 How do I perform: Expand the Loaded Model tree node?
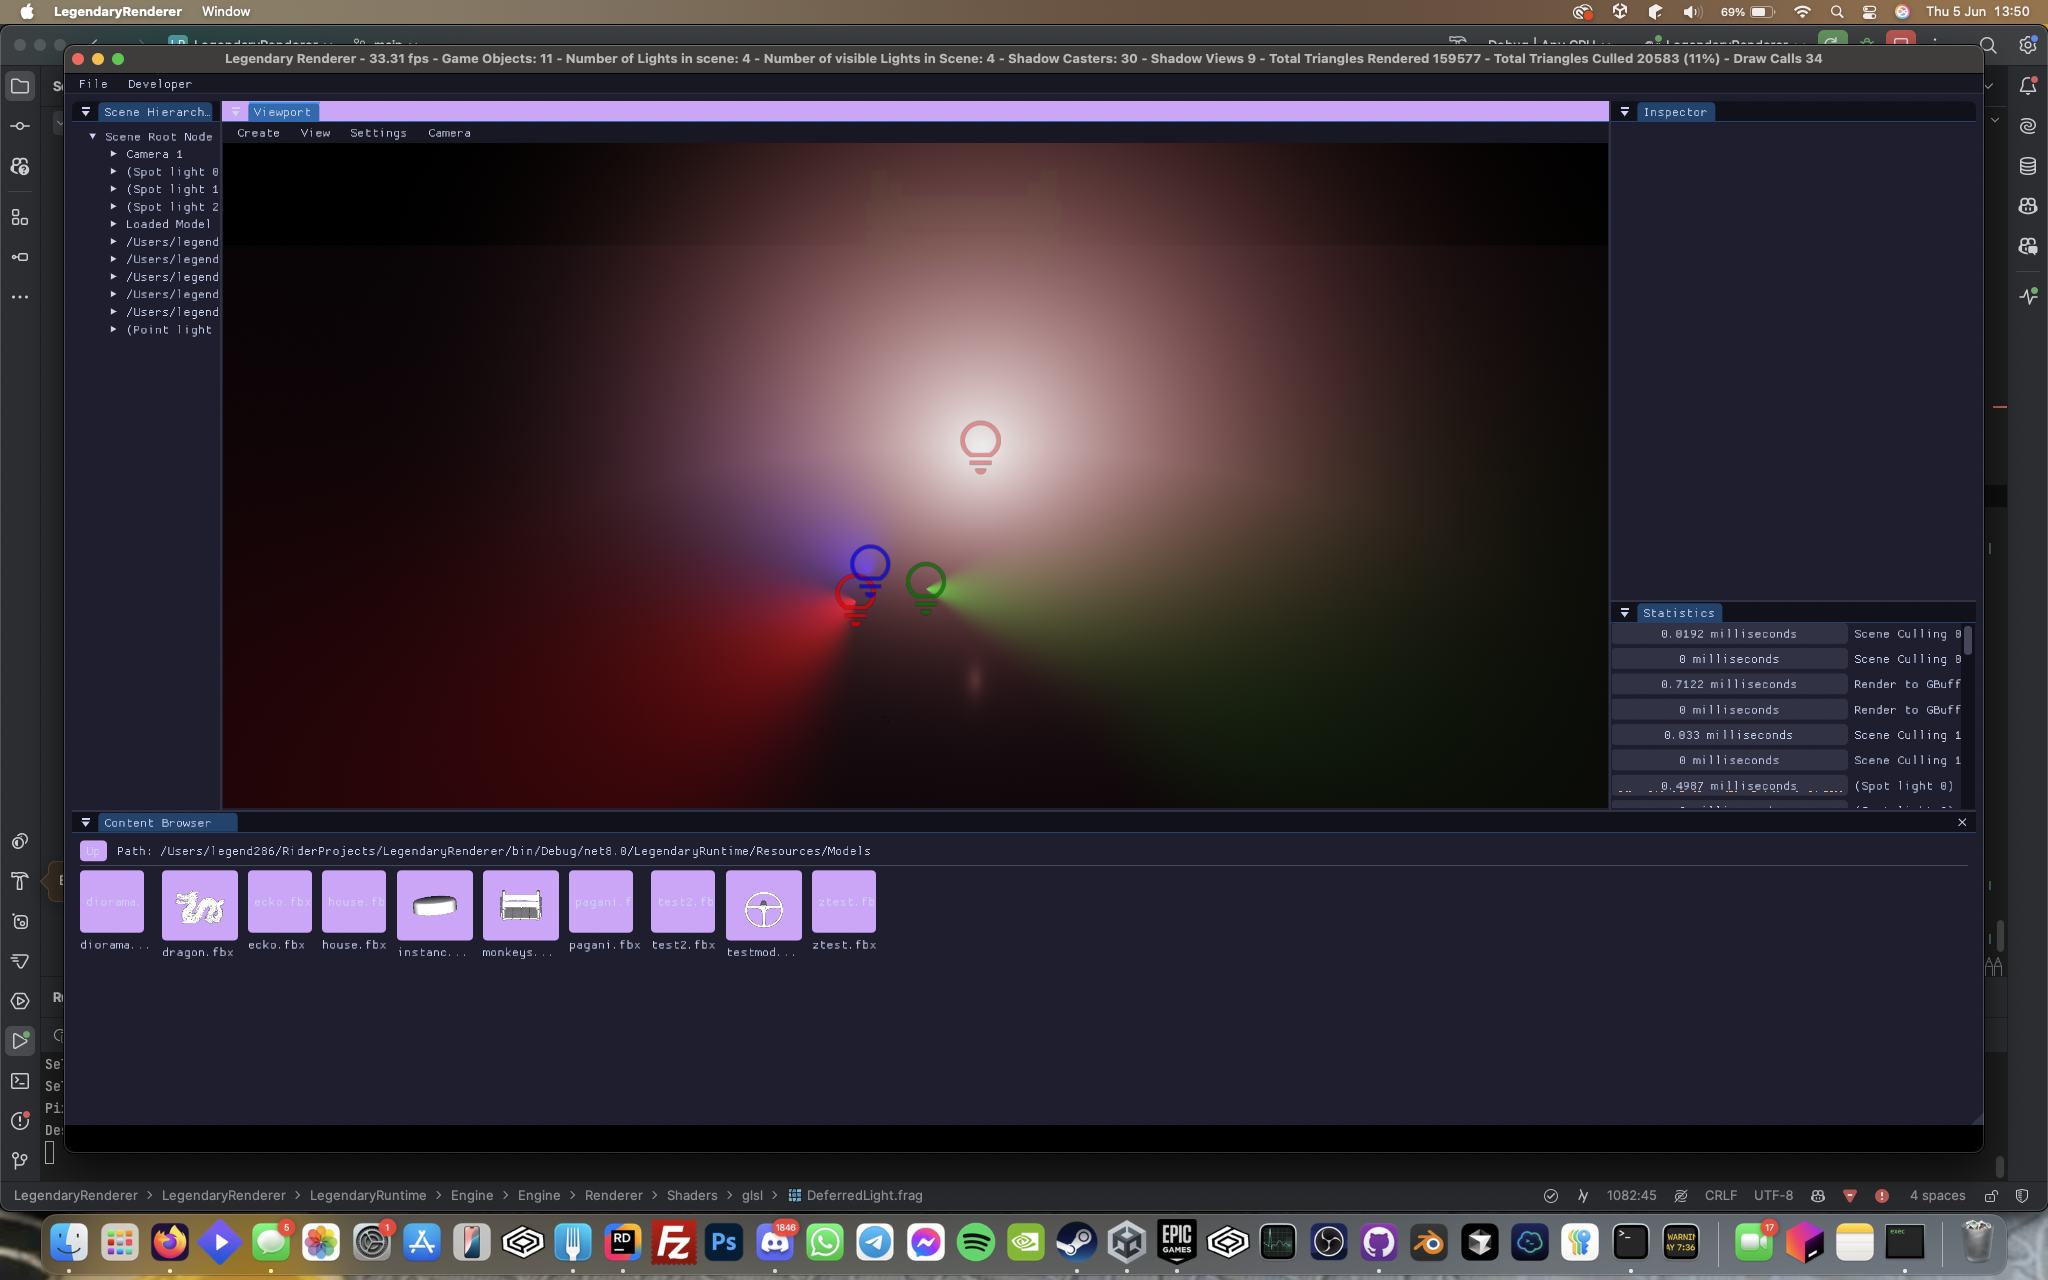pos(114,224)
